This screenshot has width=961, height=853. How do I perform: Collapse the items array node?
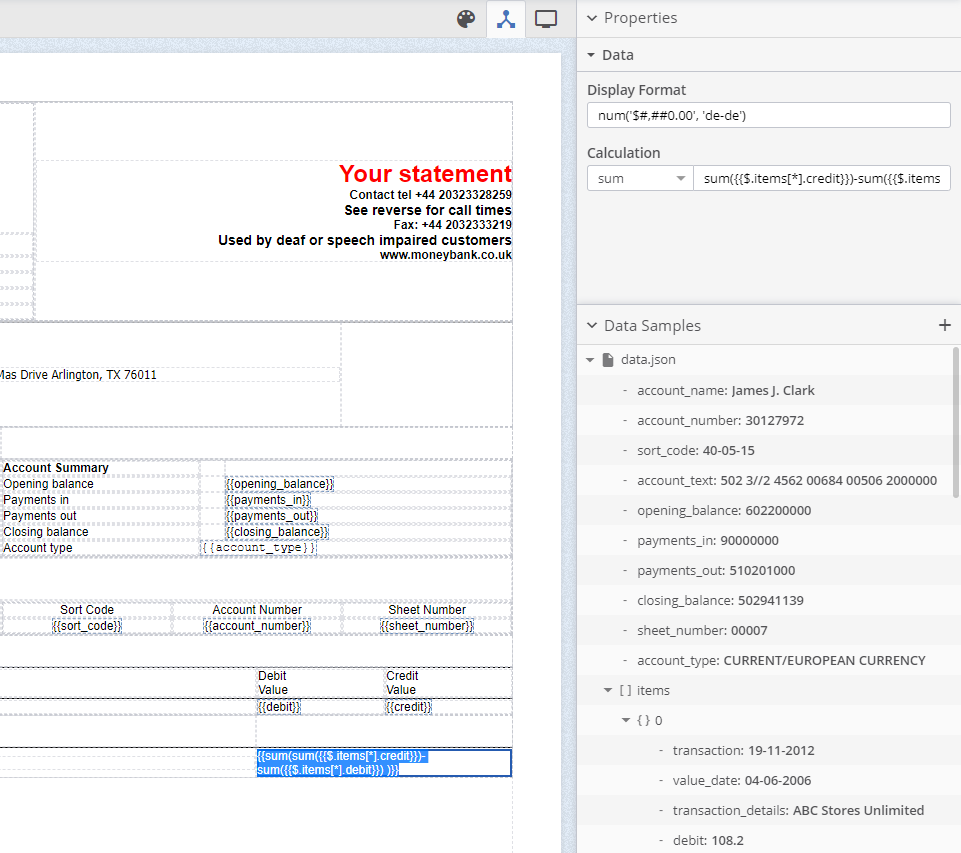click(x=608, y=690)
